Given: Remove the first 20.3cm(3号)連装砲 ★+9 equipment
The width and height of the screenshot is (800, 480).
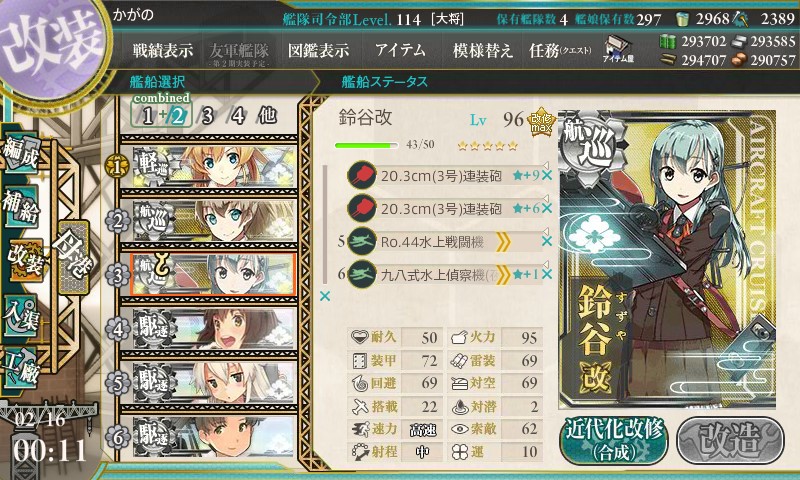Looking at the screenshot, I should point(547,175).
